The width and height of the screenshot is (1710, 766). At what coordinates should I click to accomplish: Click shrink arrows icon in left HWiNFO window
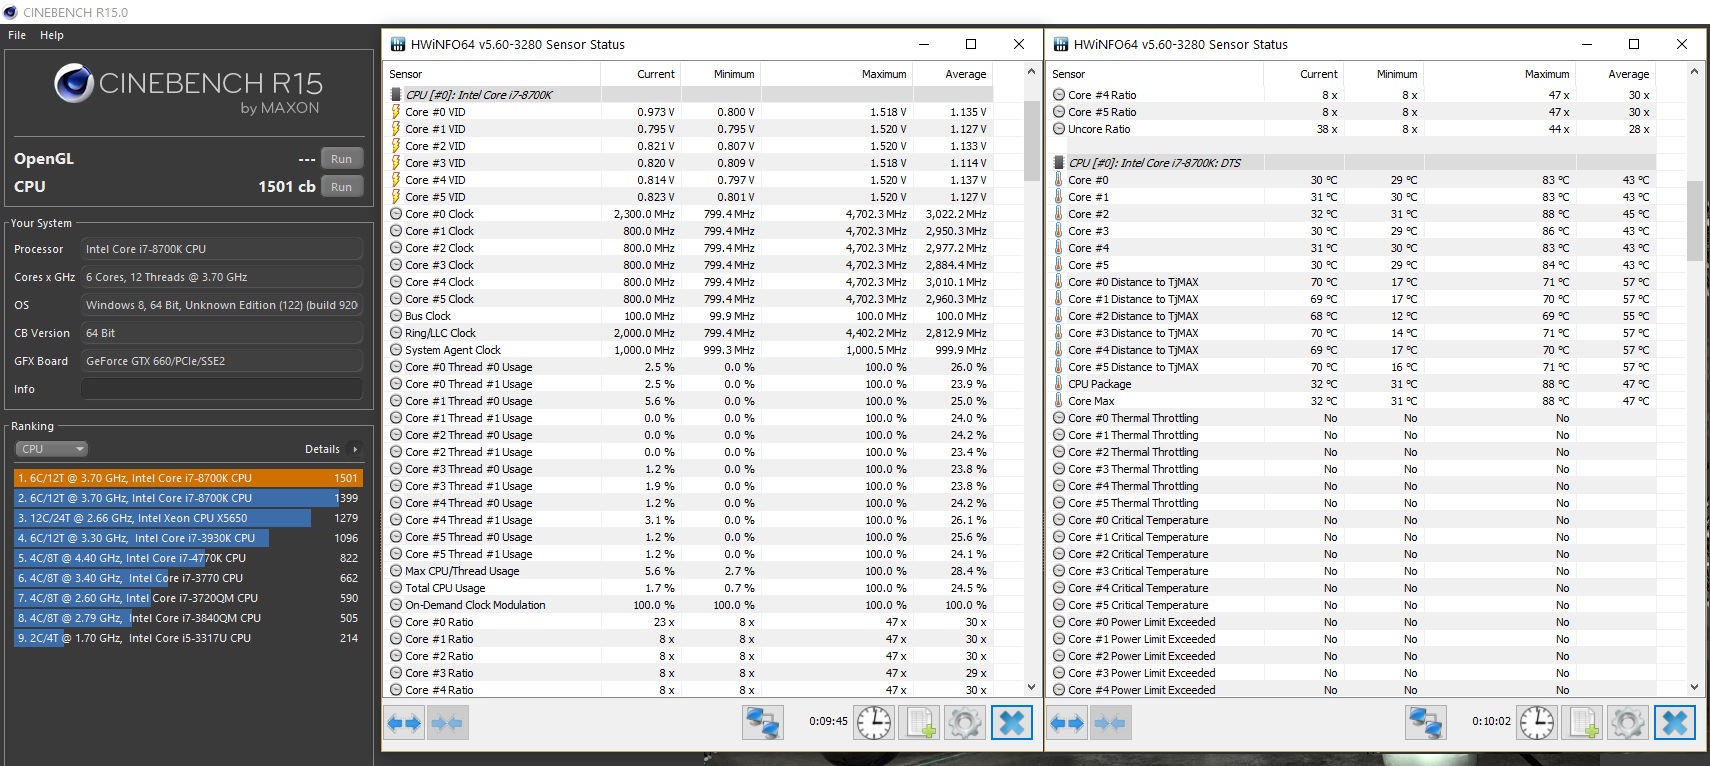[447, 723]
